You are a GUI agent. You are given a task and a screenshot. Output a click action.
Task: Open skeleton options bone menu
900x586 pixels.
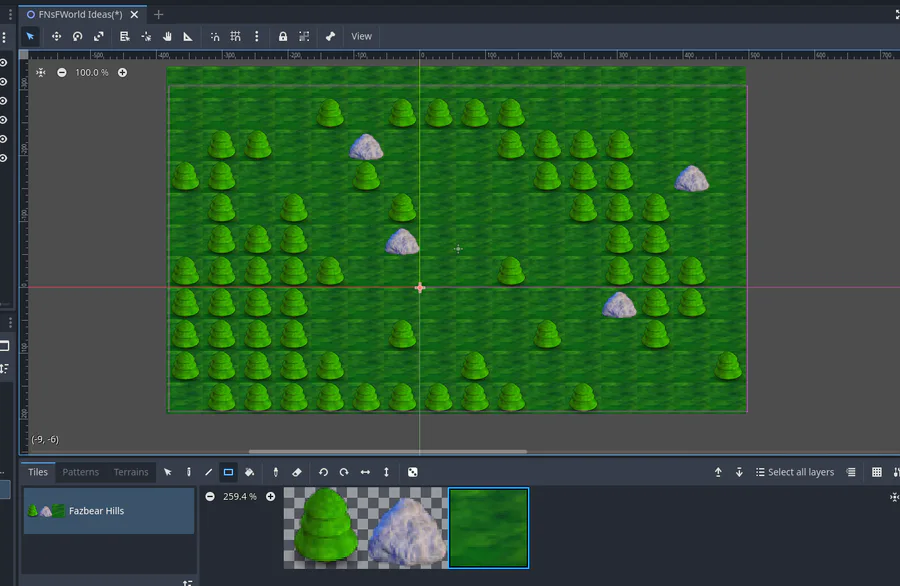(x=330, y=36)
